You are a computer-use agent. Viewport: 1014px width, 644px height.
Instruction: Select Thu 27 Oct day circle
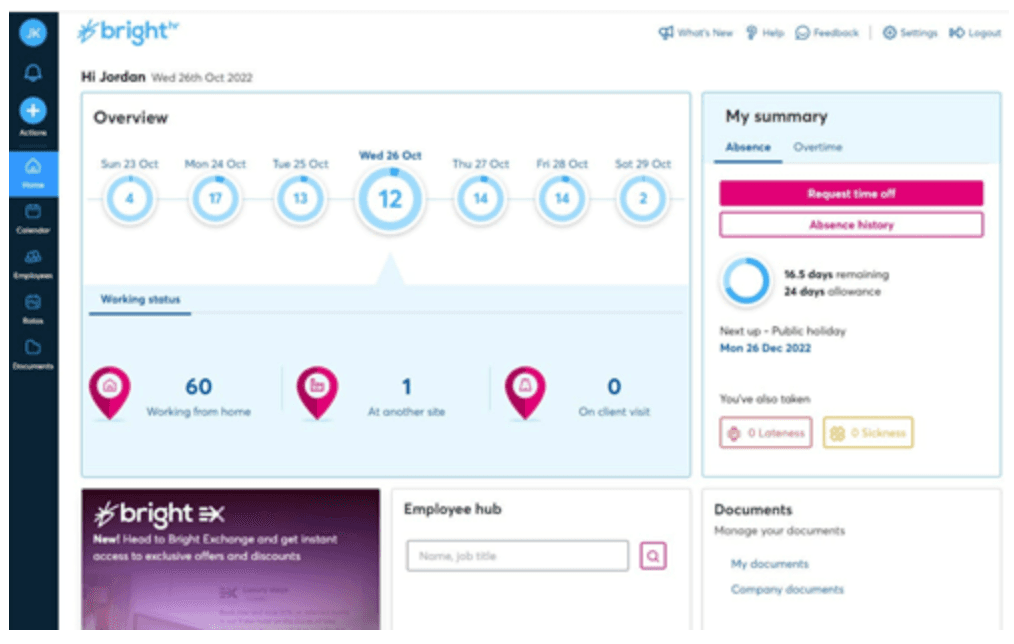[x=480, y=199]
